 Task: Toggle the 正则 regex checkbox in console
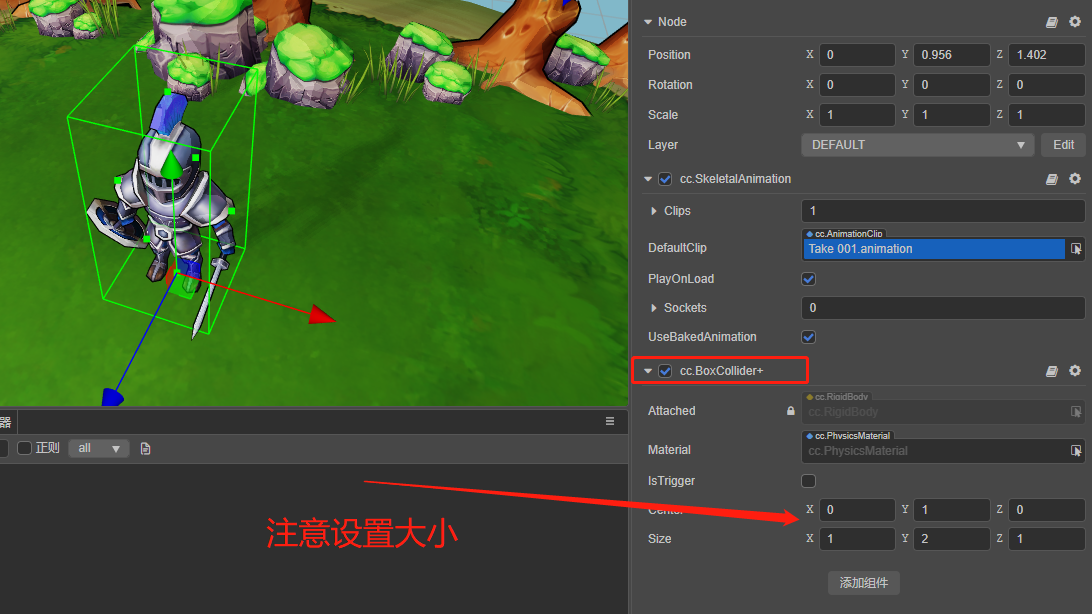pos(26,448)
